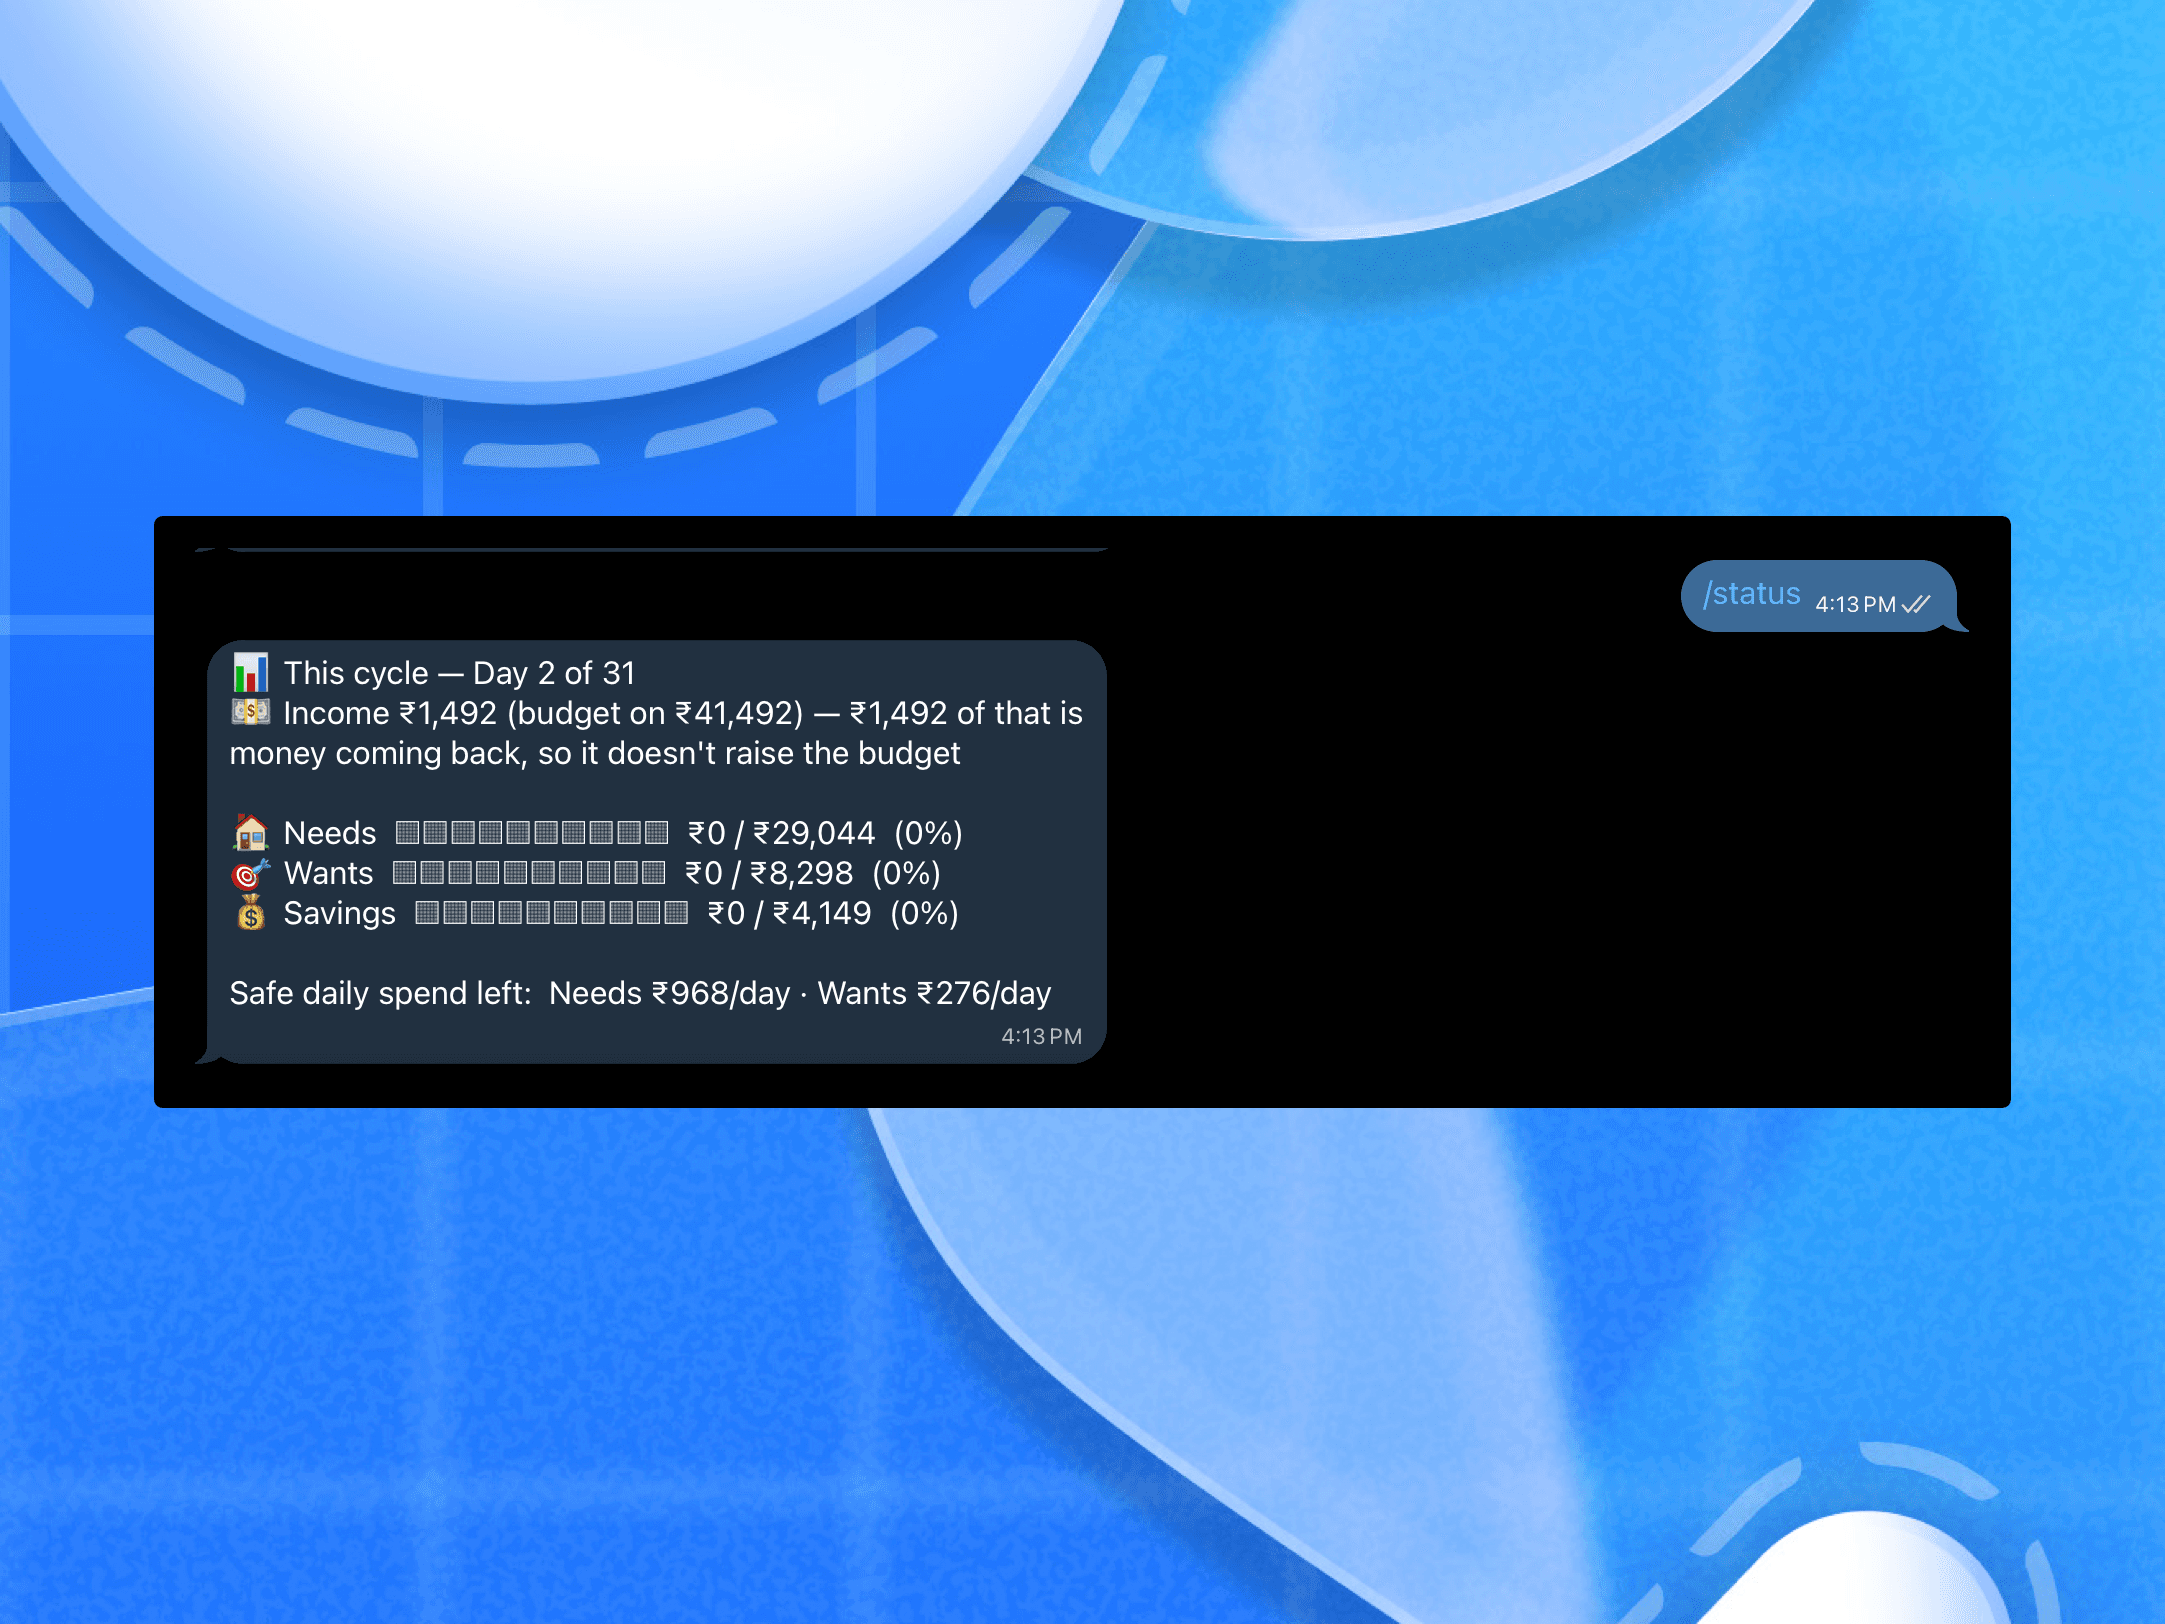Click the text "₹0 / ₹29,044"

coord(781,833)
